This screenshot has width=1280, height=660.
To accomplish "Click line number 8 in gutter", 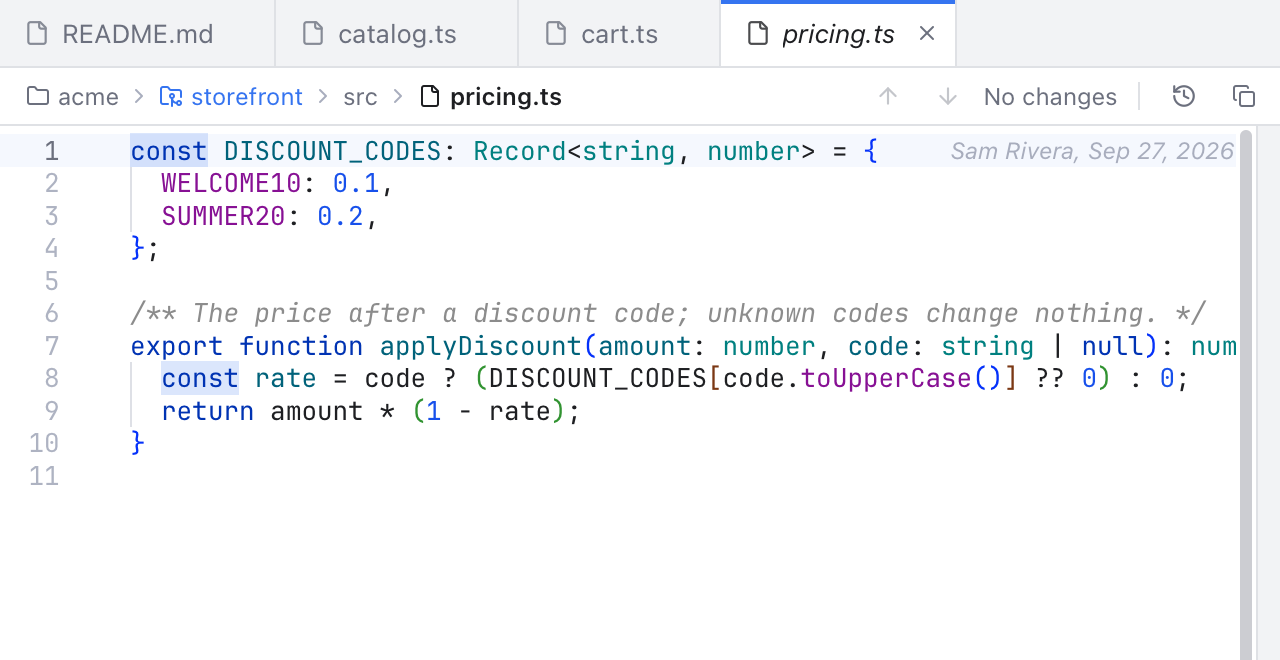I will (x=51, y=378).
